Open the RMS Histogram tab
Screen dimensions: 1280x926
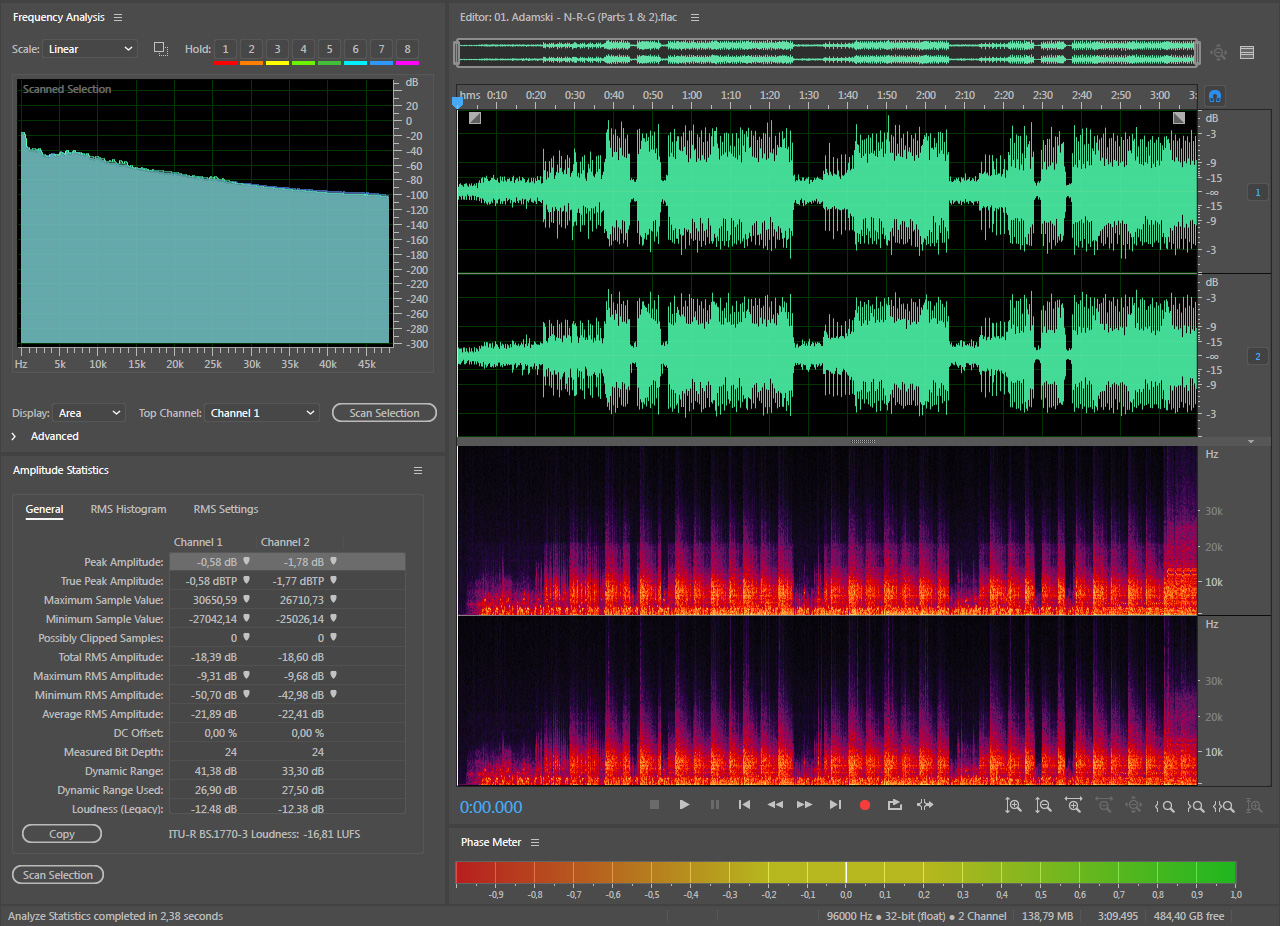[x=128, y=509]
